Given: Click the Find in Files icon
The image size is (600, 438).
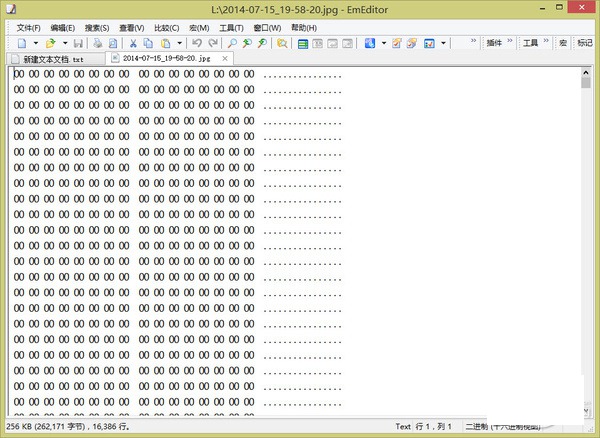Looking at the screenshot, I should pos(282,43).
